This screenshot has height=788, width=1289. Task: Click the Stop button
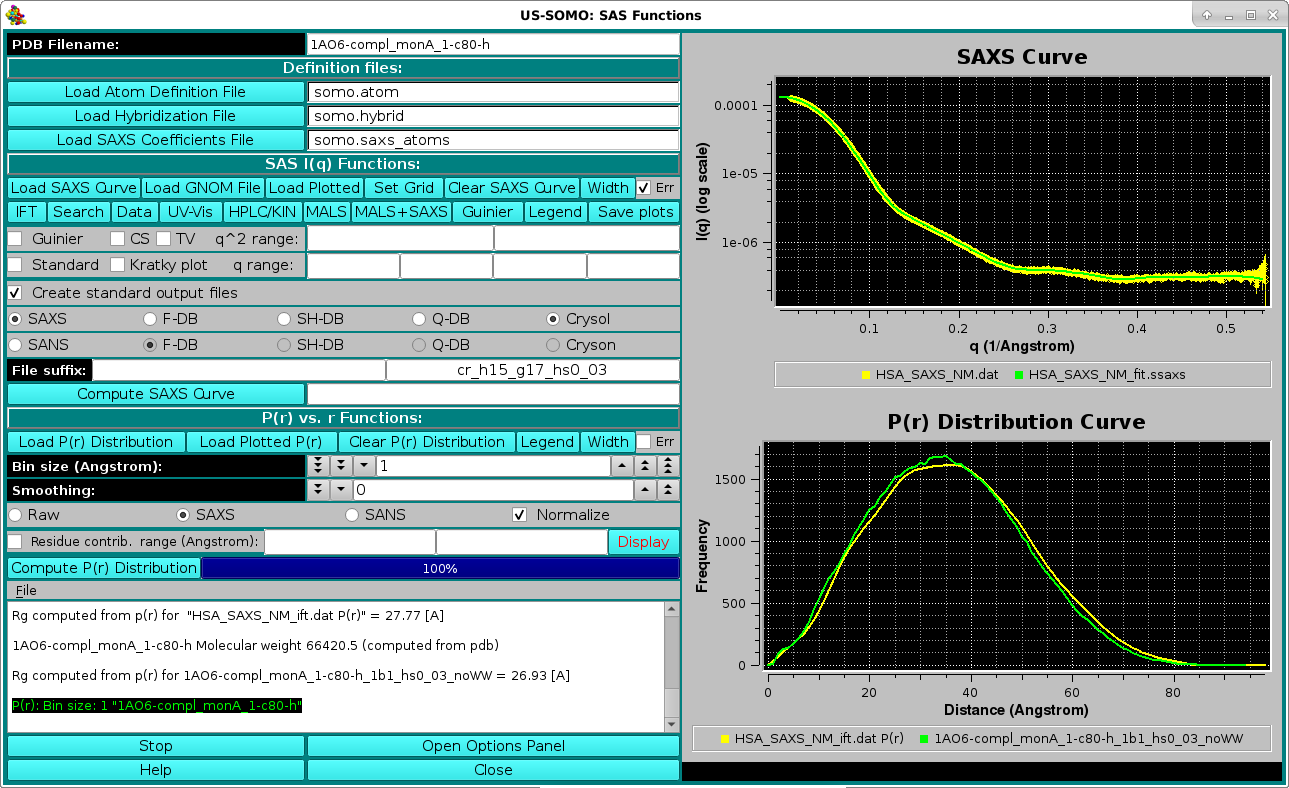(155, 746)
